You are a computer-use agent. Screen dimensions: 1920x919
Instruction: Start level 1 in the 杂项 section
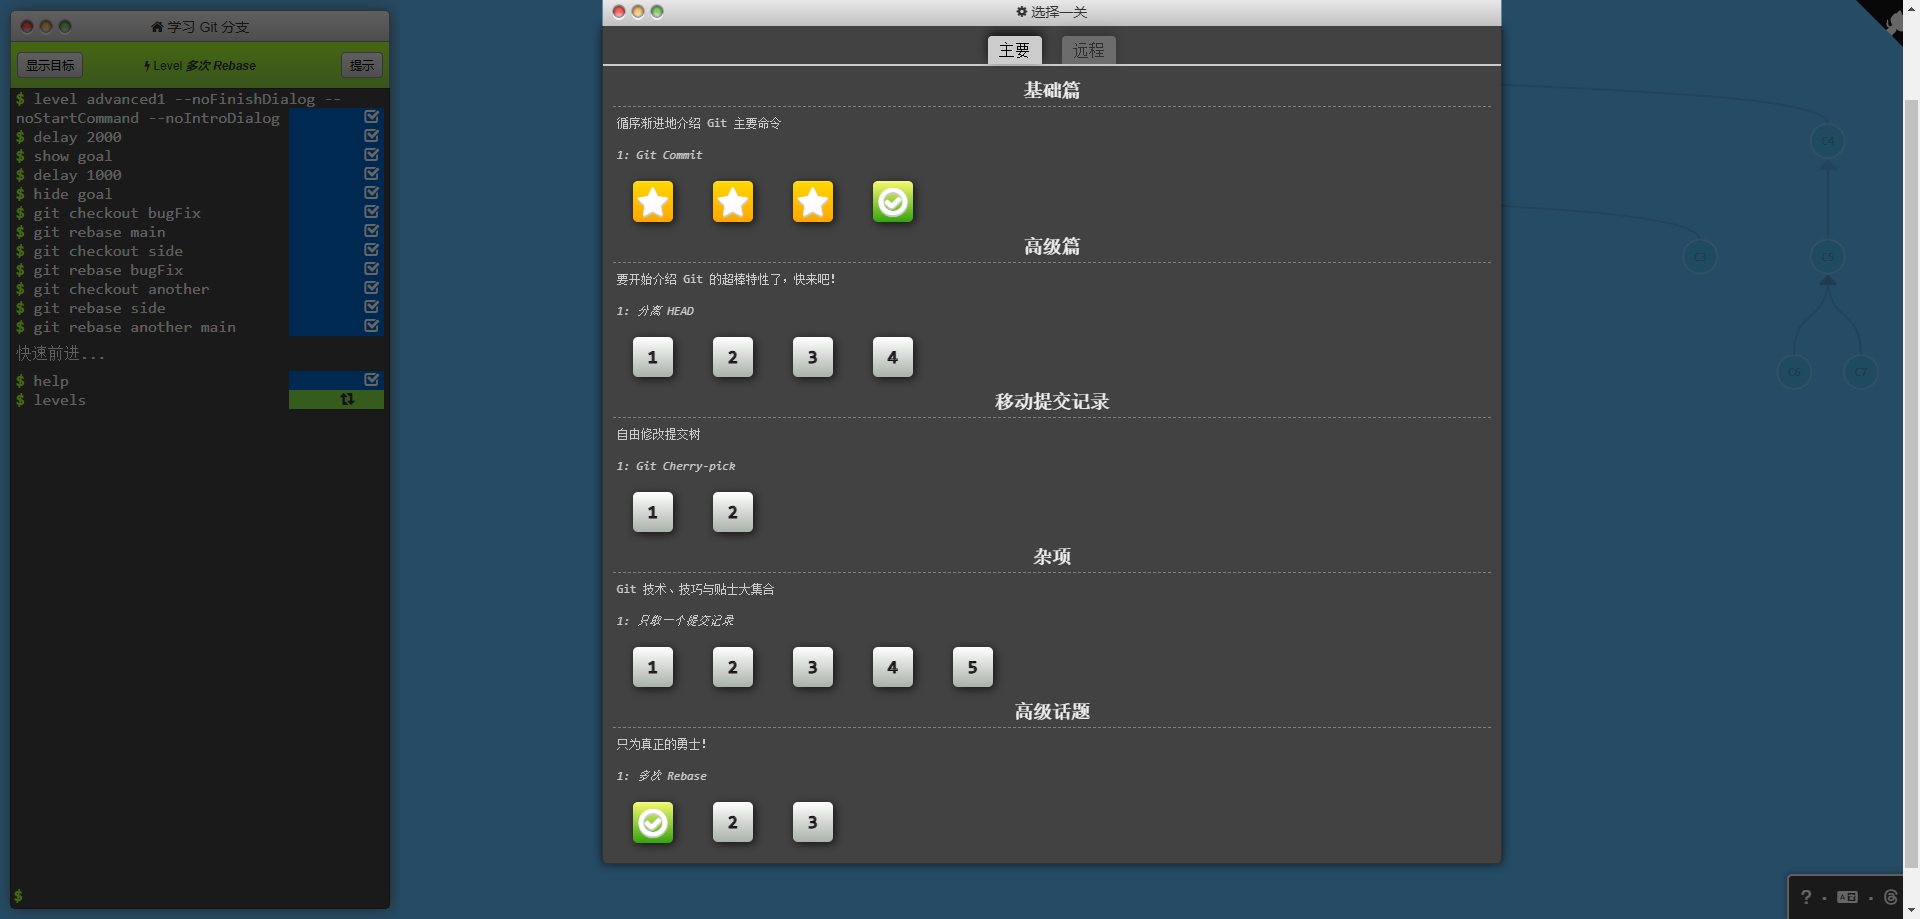pos(653,667)
